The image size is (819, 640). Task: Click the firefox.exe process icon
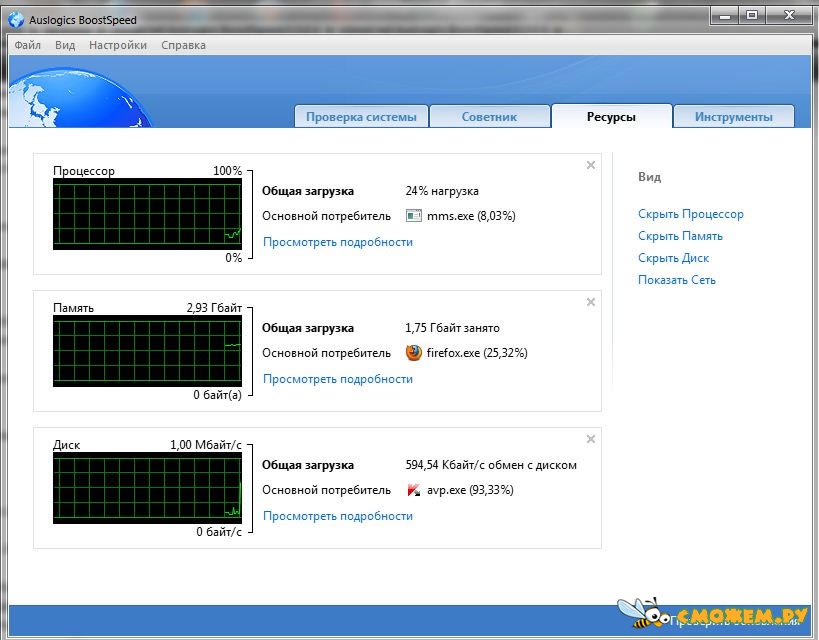pos(414,353)
